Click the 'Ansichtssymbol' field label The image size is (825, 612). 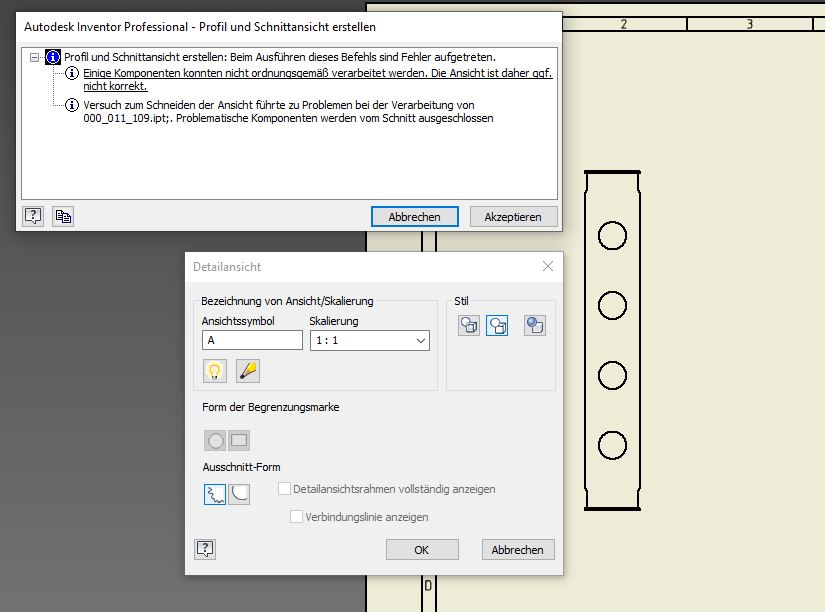(238, 321)
